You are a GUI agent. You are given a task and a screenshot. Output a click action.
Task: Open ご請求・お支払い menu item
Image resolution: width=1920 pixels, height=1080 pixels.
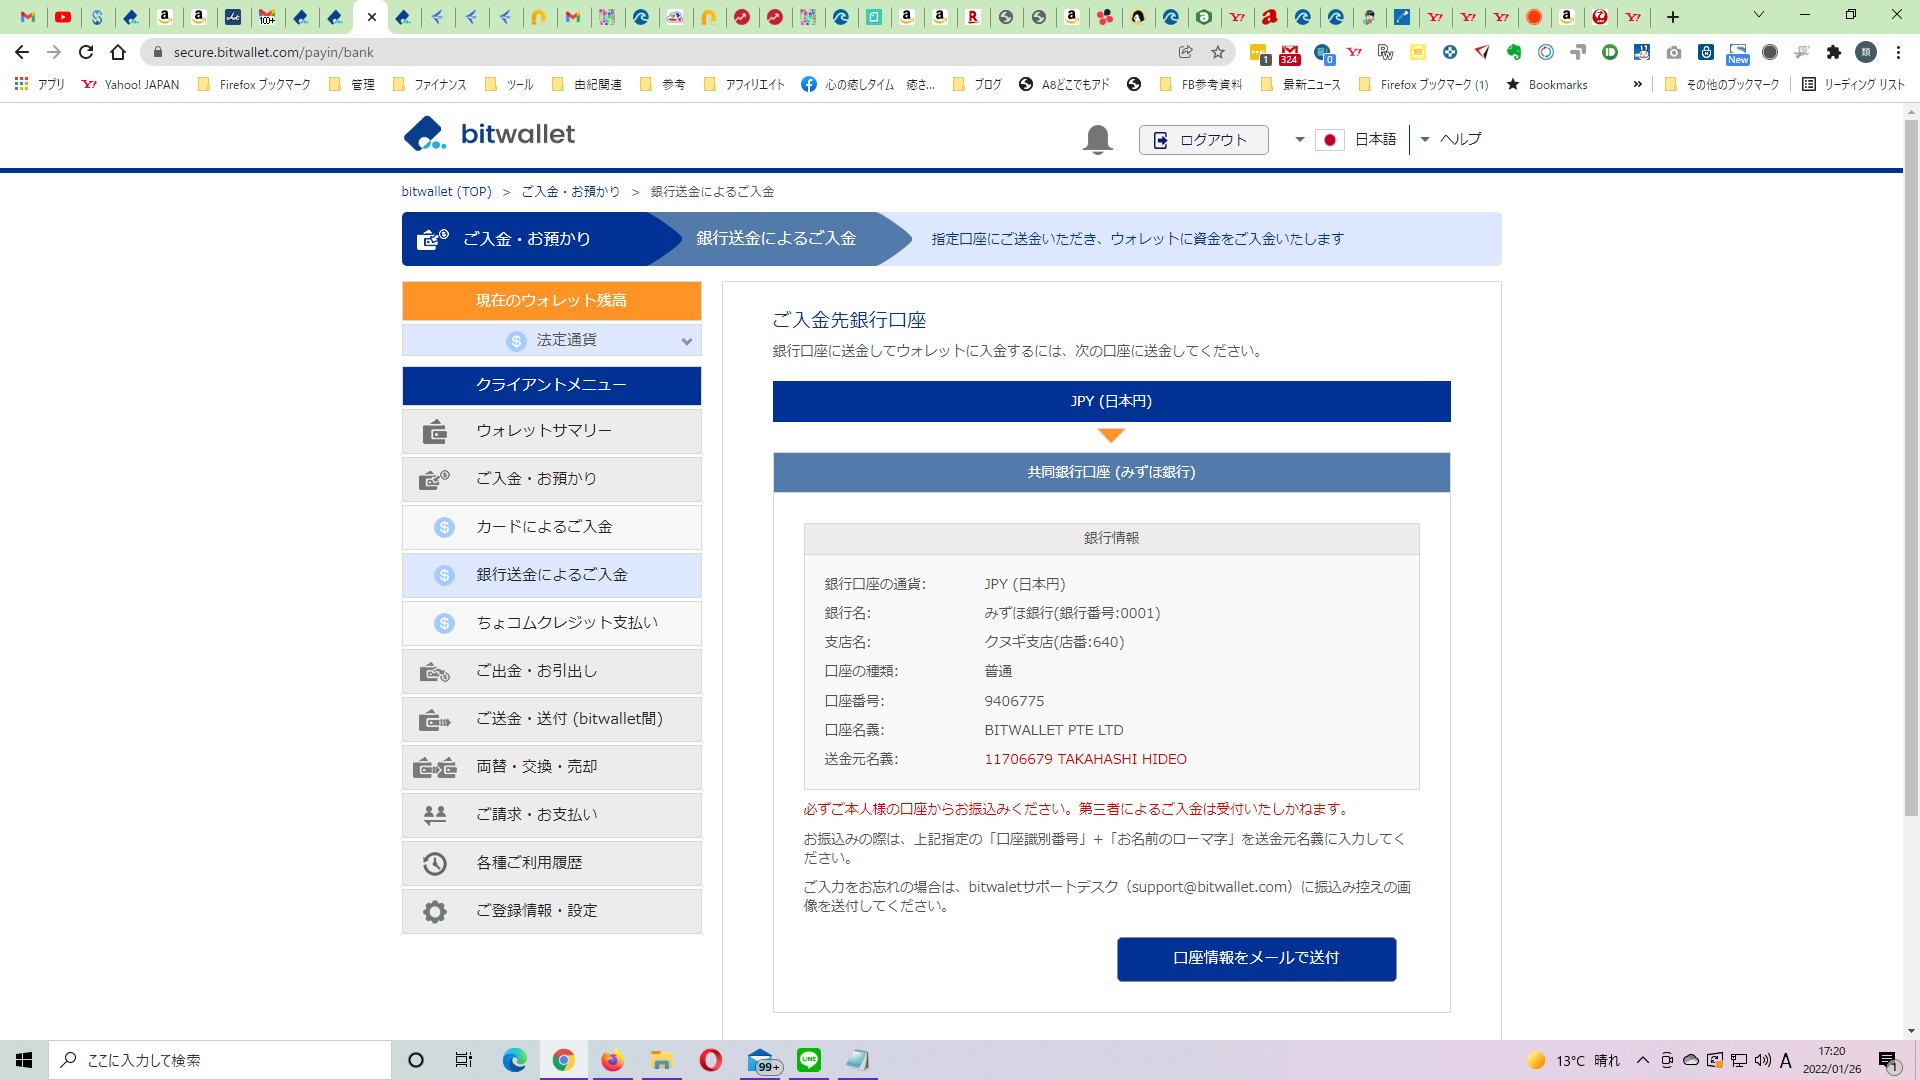(552, 815)
